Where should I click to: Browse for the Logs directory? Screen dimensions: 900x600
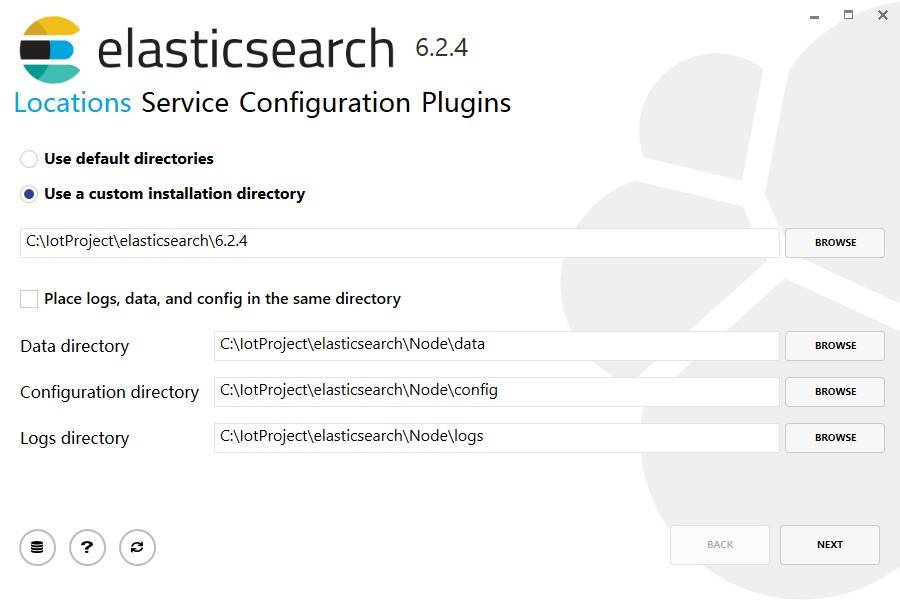[835, 438]
